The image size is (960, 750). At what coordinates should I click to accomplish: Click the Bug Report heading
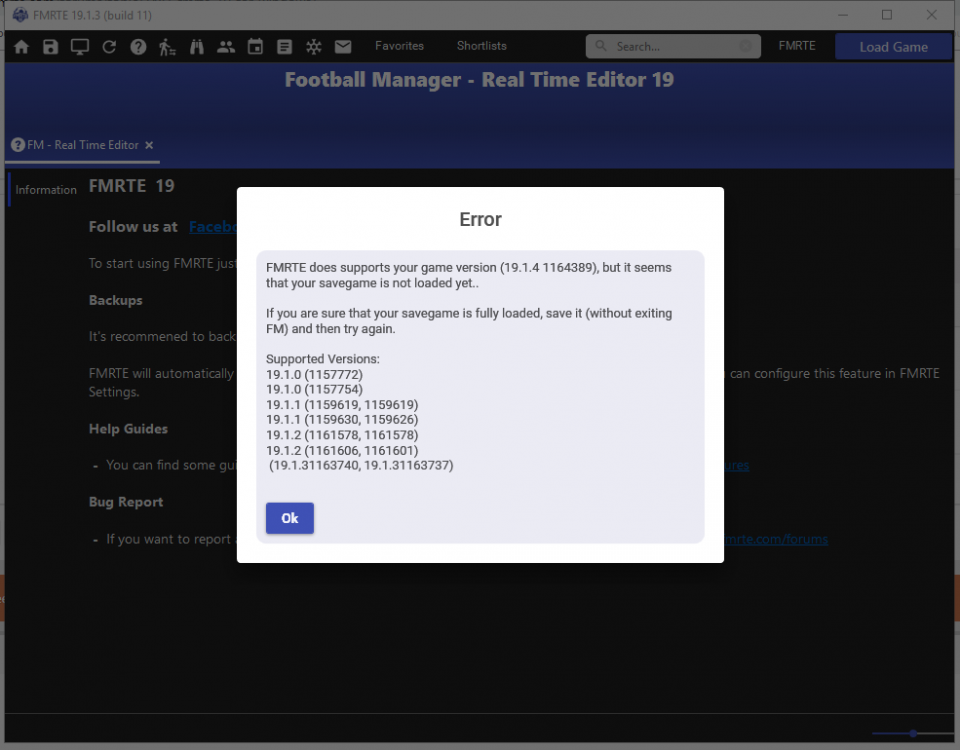tap(126, 502)
